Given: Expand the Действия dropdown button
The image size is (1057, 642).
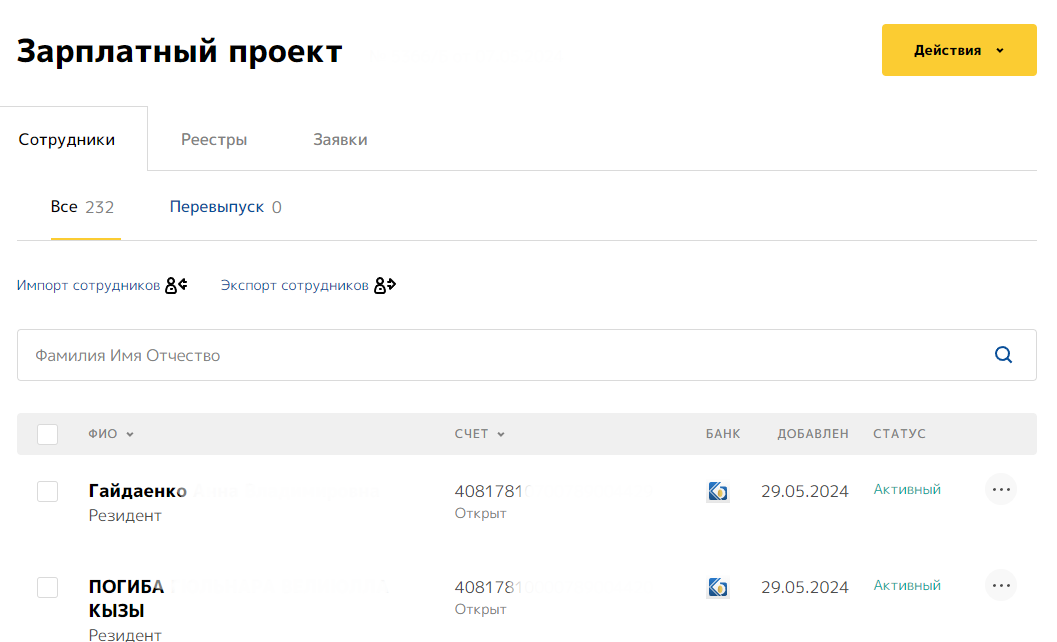Looking at the screenshot, I should coord(958,50).
